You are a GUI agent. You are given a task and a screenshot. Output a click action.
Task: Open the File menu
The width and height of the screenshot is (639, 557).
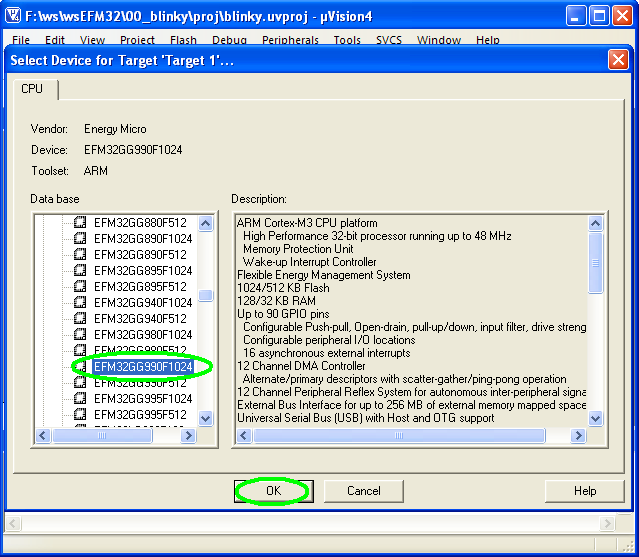pos(21,40)
